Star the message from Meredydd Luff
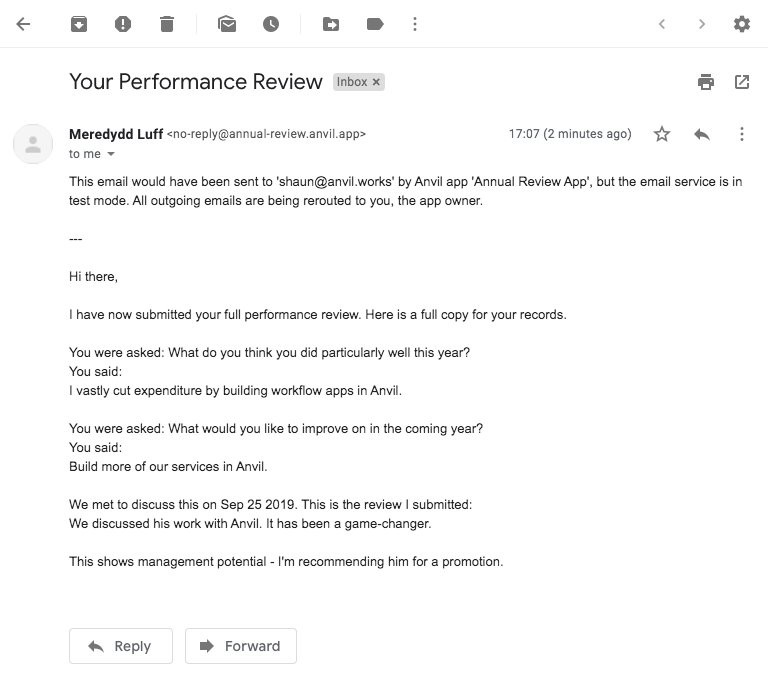Viewport: 772px width, 686px height. (x=662, y=134)
